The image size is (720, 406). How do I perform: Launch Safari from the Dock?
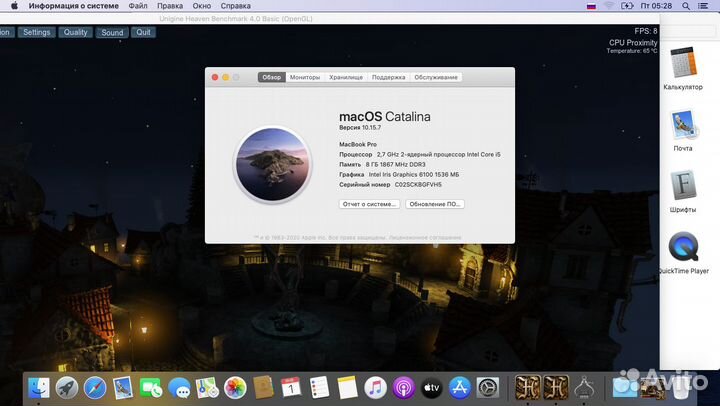pos(95,388)
